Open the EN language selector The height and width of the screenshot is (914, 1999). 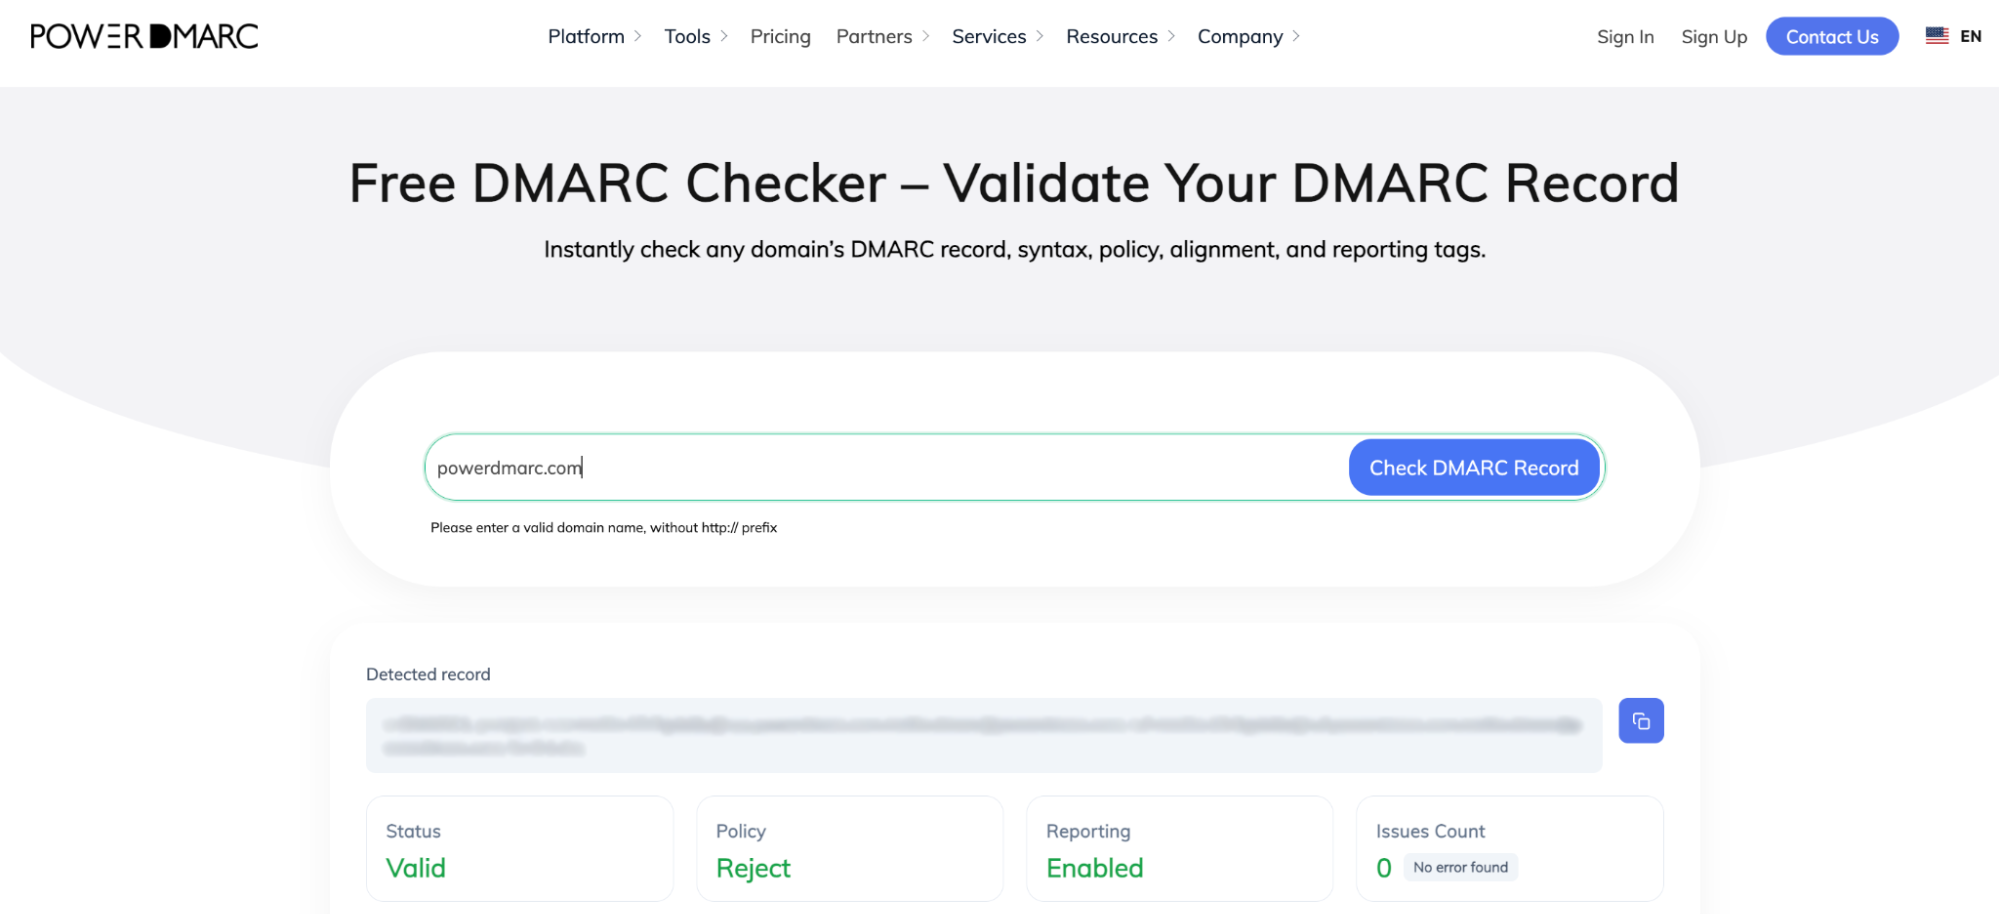pos(1971,36)
